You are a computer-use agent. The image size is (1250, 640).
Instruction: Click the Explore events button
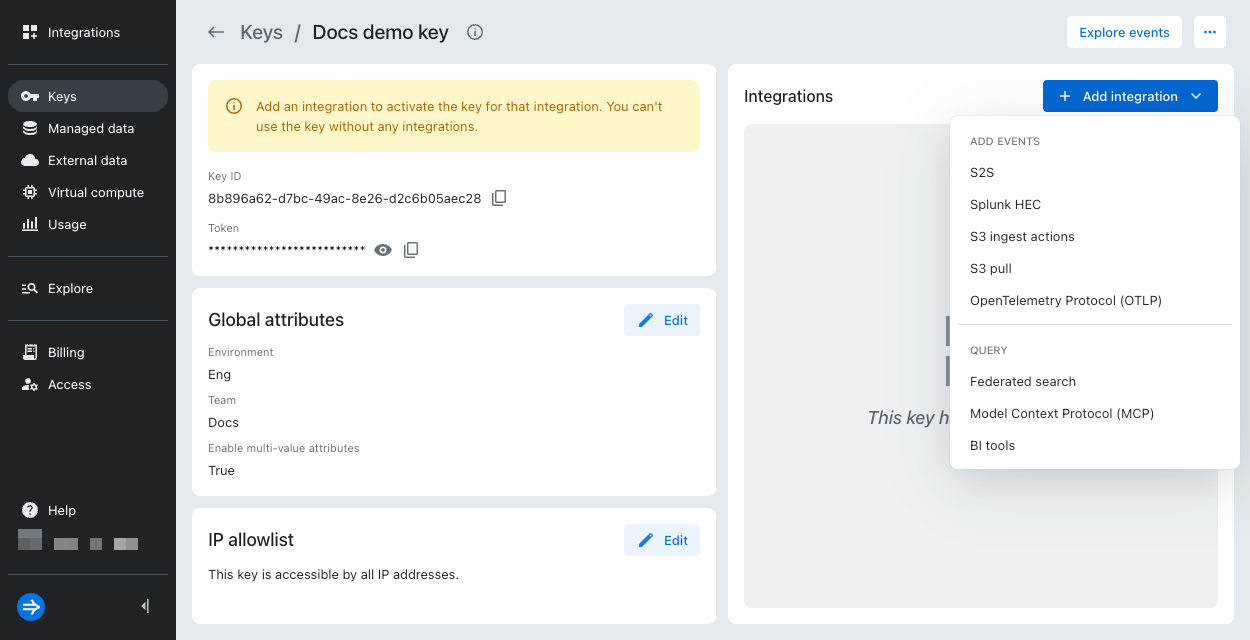point(1124,32)
